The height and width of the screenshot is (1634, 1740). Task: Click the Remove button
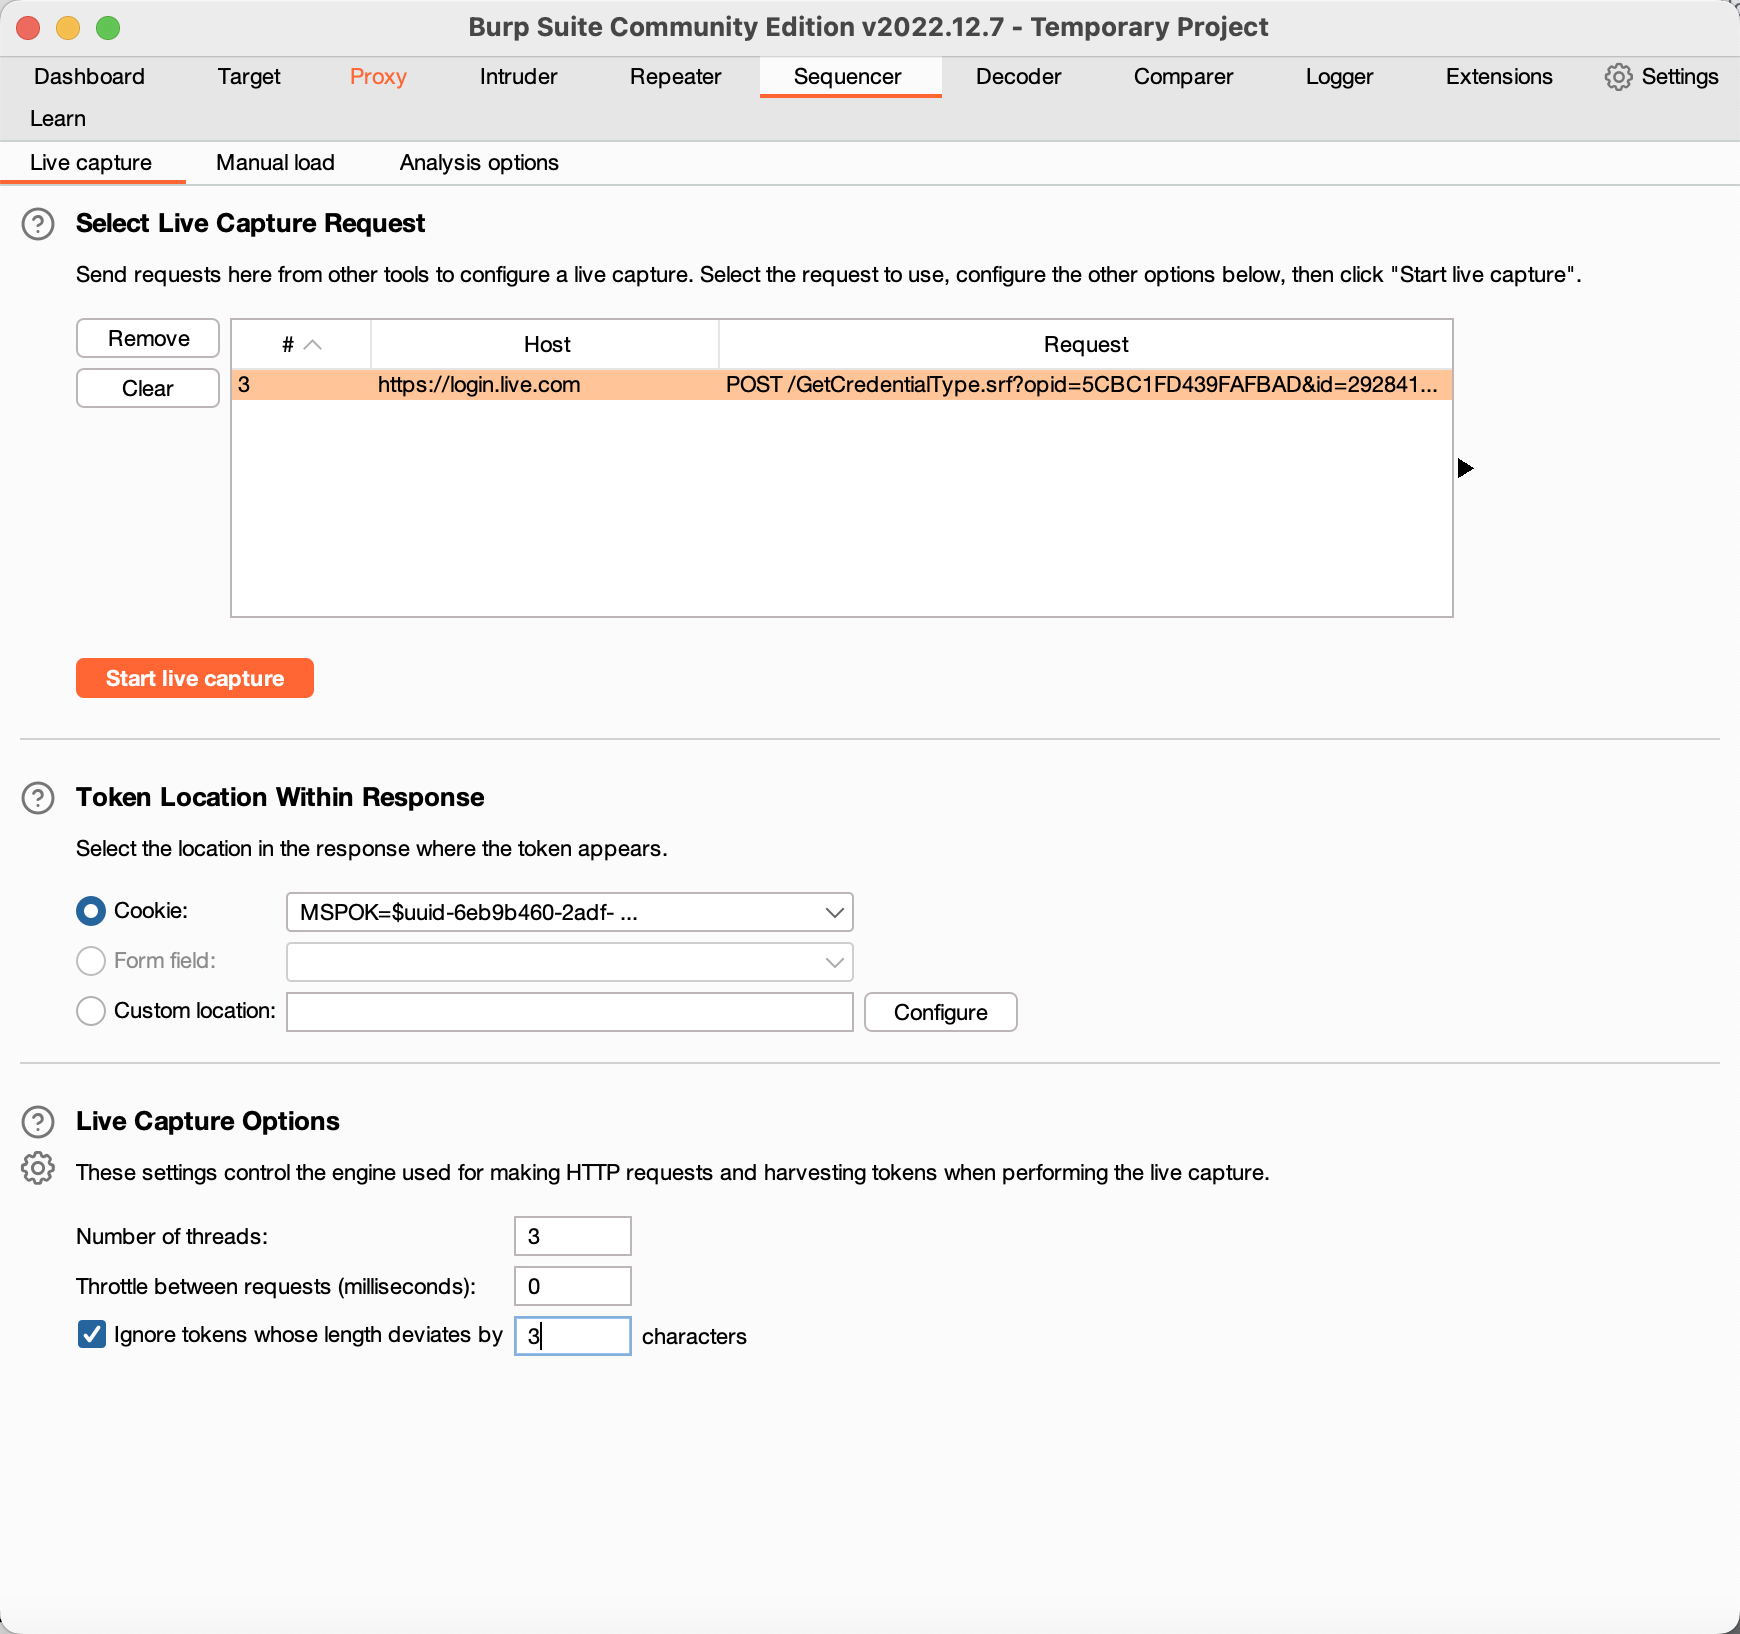click(148, 339)
